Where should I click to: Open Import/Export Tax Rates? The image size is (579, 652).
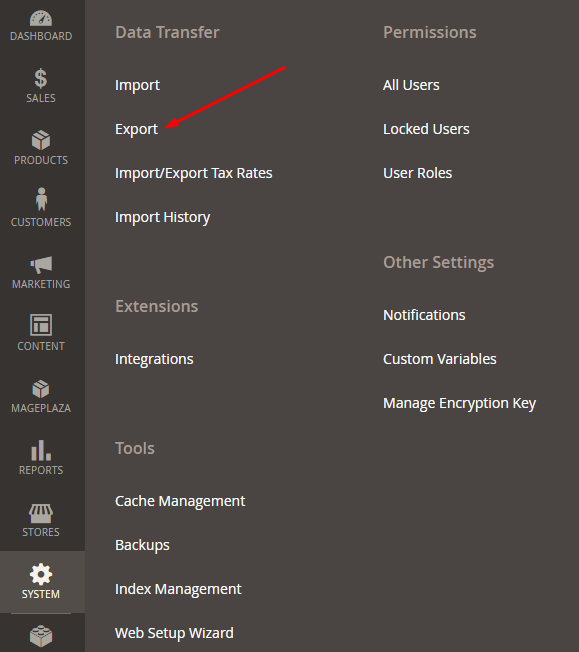coord(193,173)
